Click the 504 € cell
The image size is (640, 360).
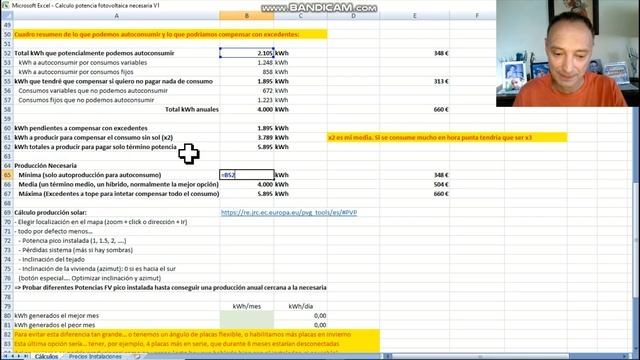pyautogui.click(x=414, y=184)
